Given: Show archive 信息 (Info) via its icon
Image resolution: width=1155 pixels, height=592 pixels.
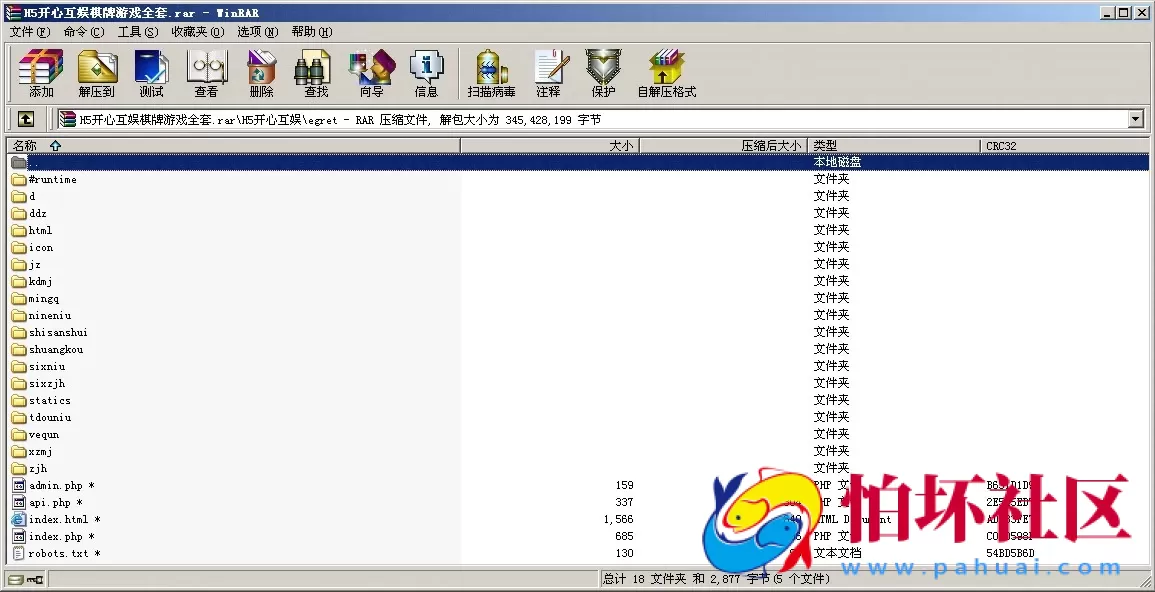Looking at the screenshot, I should (427, 72).
